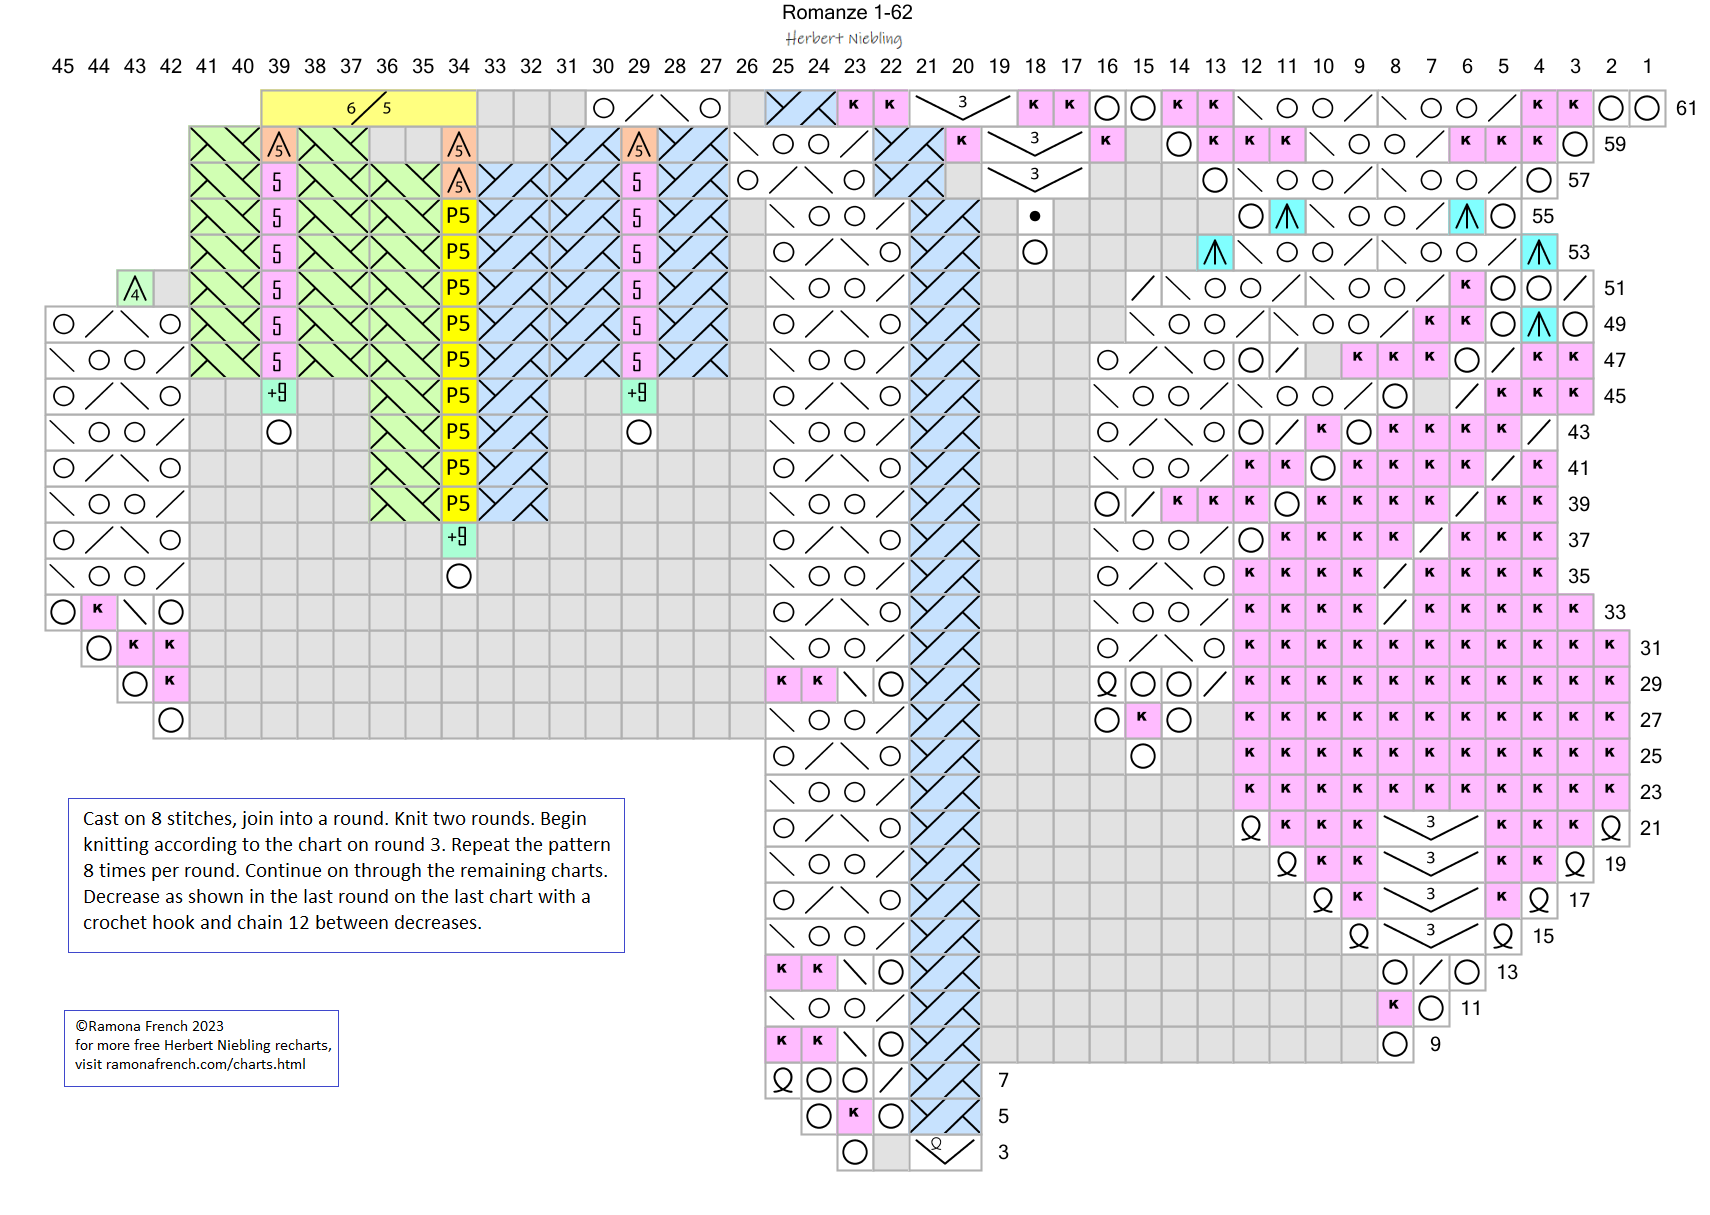Click the orange "5" triangle in row 57
Viewport: 1710px width, 1215px height.
pyautogui.click(x=458, y=181)
